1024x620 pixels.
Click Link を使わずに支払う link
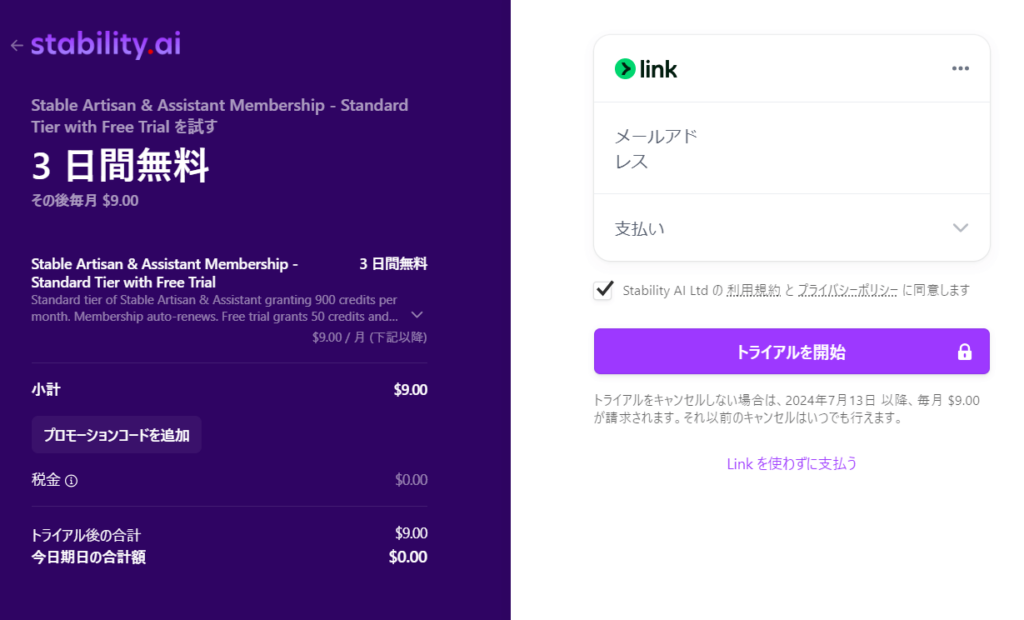tap(792, 464)
